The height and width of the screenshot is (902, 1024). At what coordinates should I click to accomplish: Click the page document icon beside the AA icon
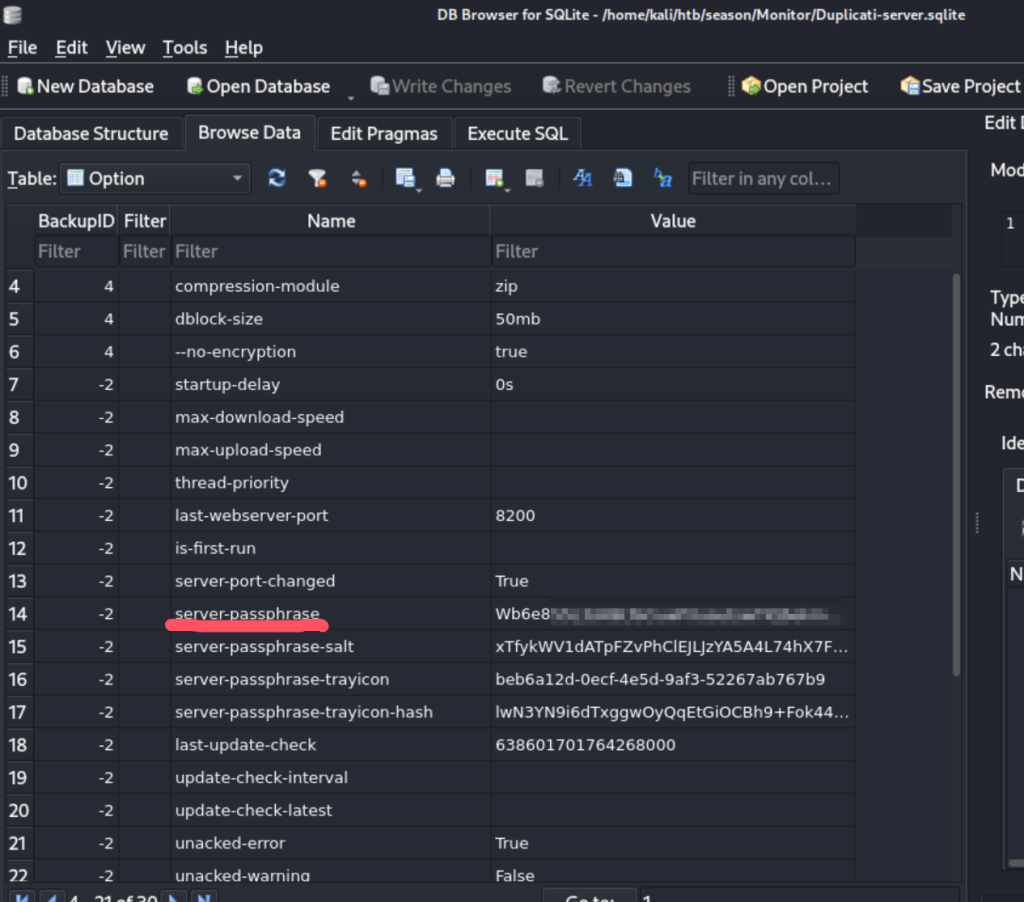(622, 178)
